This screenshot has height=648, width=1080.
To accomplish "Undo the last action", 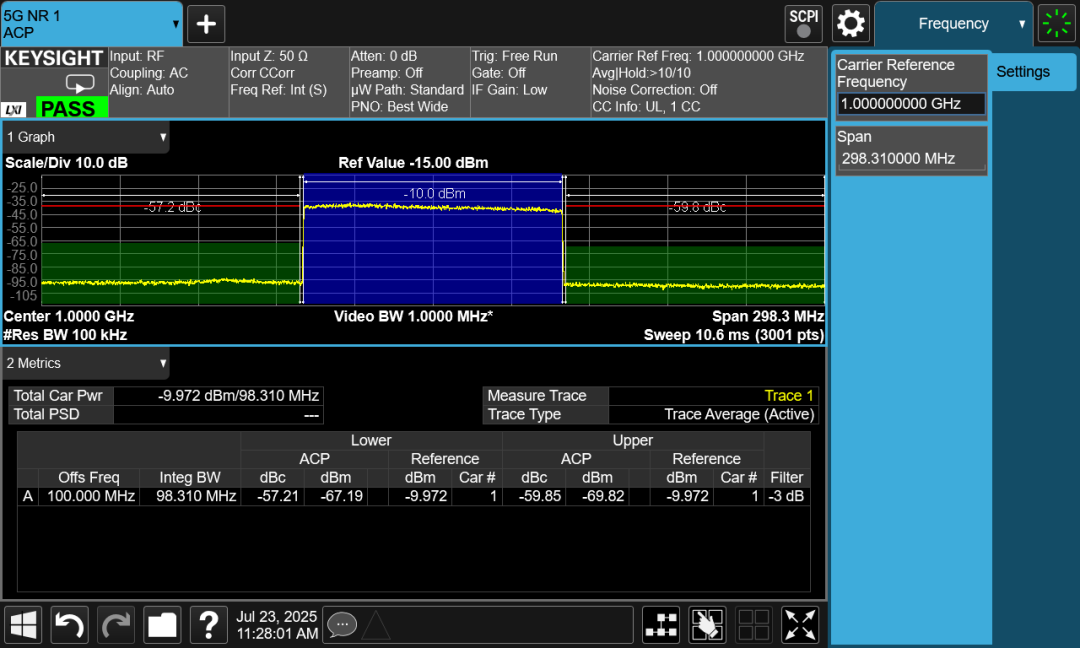I will [x=69, y=625].
